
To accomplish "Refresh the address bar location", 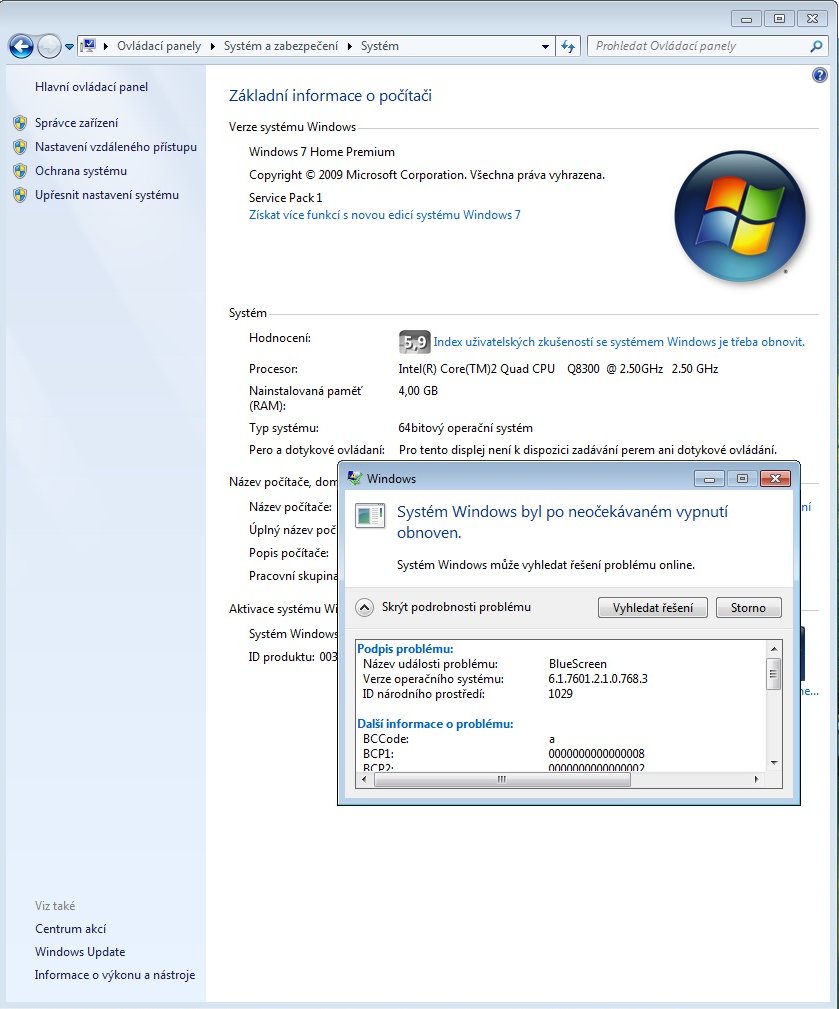I will click(568, 46).
